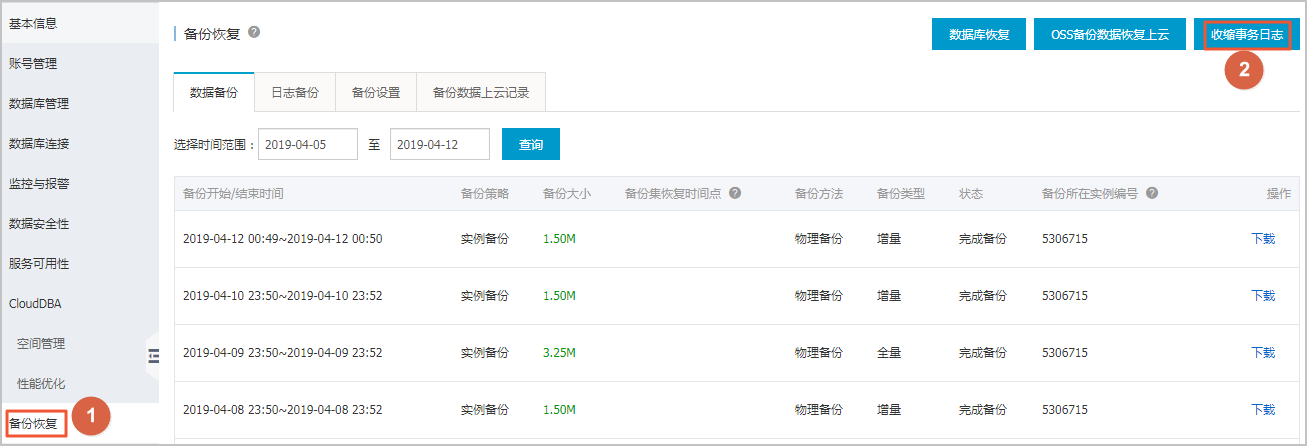Open the 备份数据上云记录 tab

481,92
